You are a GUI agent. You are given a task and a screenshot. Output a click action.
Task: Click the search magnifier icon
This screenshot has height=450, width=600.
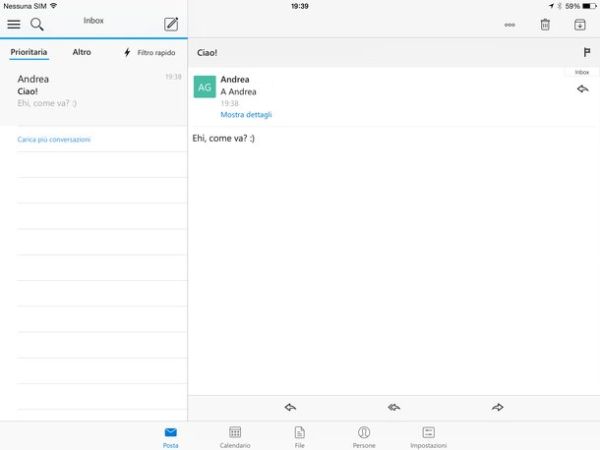[x=37, y=25]
